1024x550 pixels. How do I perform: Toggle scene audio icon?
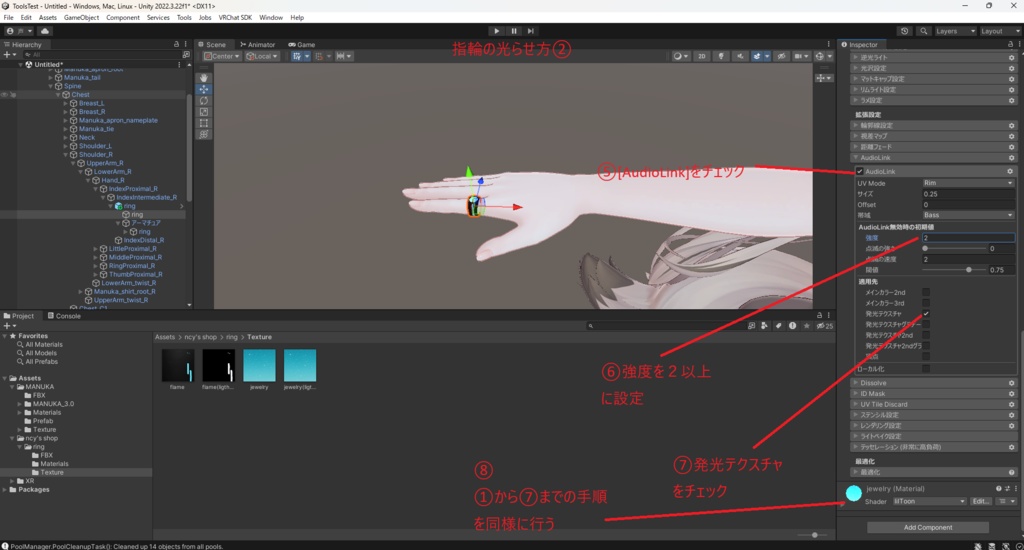[740, 56]
